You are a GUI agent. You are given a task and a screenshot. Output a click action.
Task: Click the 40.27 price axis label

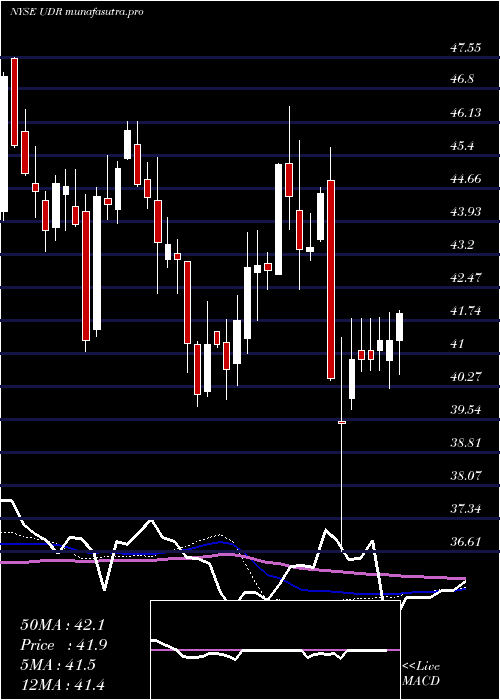click(x=466, y=376)
